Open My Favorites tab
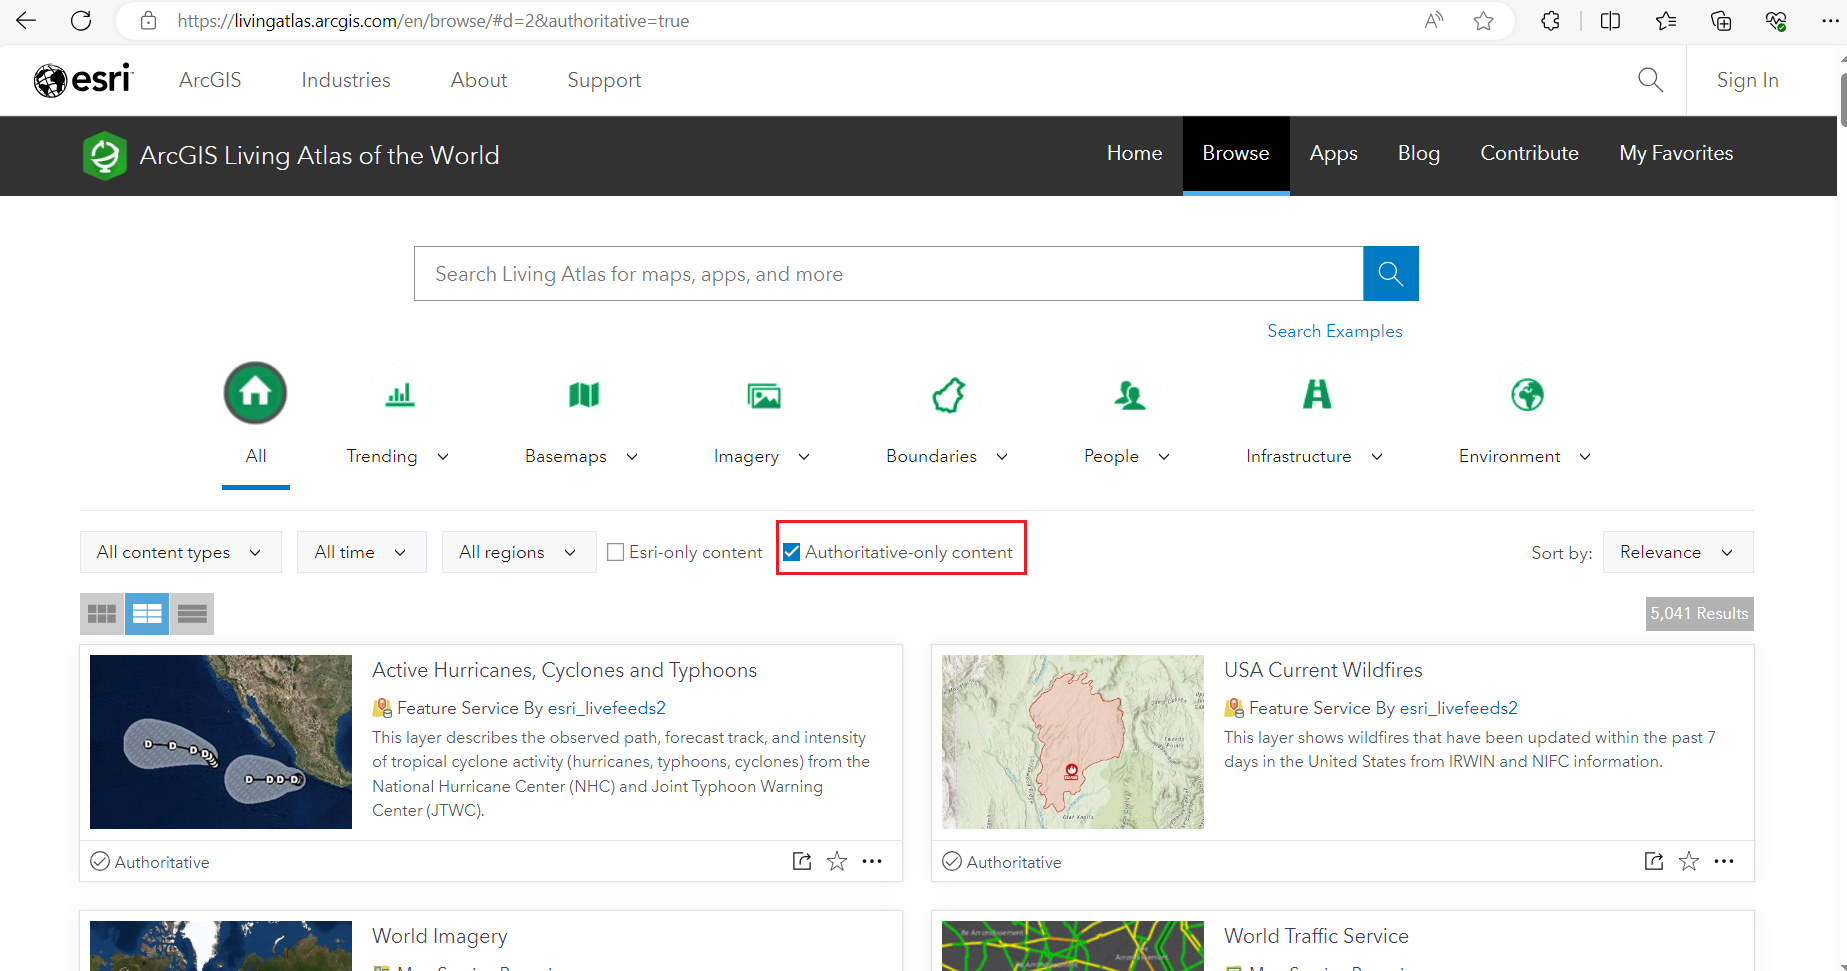 [1676, 153]
